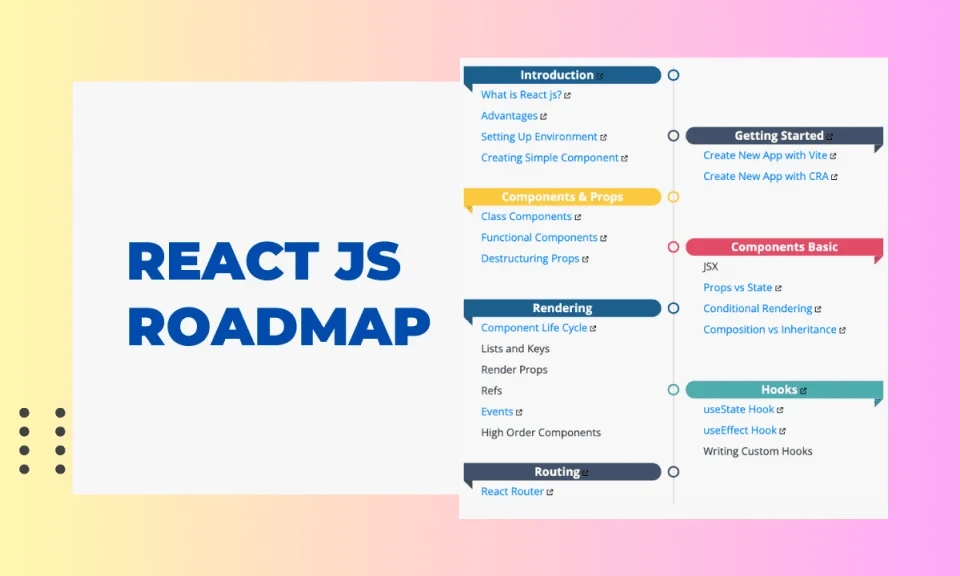The width and height of the screenshot is (960, 576).
Task: Open the "Setting Up Environment" link
Action: (x=537, y=136)
